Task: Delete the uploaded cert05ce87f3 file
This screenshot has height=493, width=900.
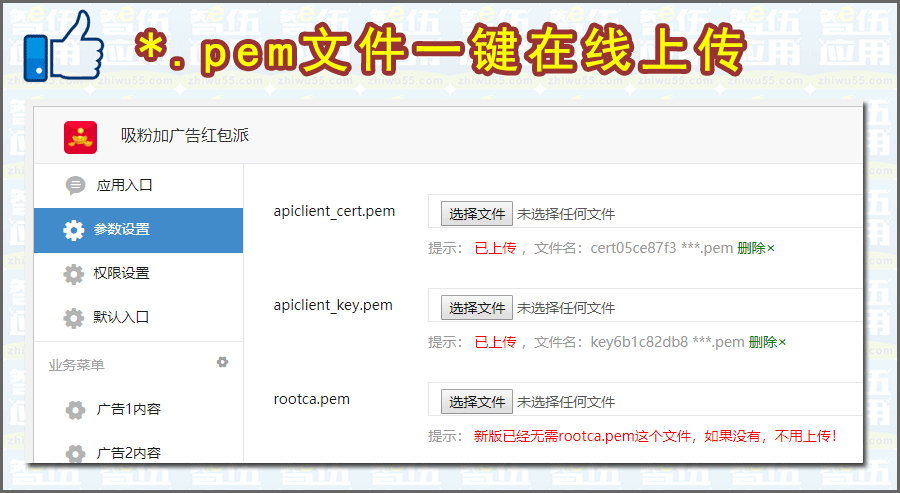Action: (x=756, y=248)
